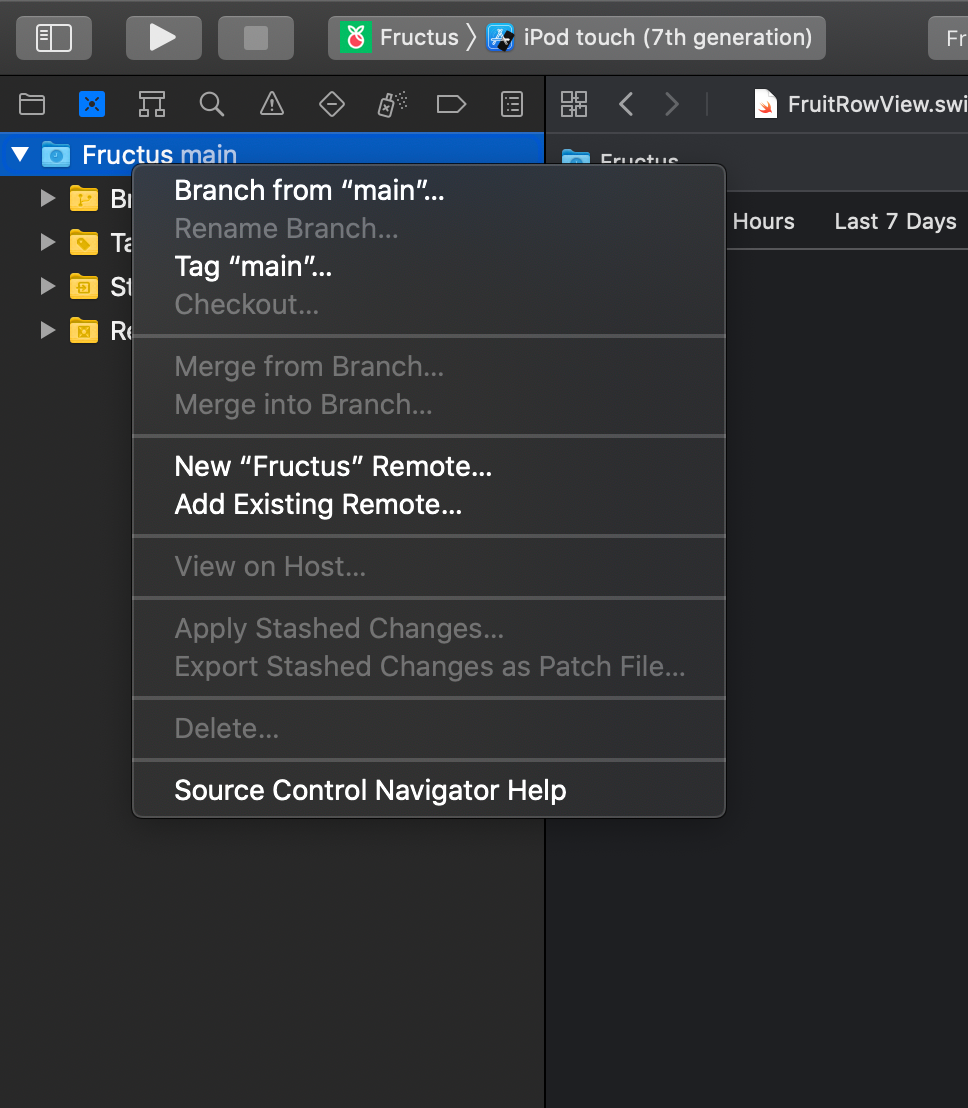Run the Fructus scheme with Play
The width and height of the screenshot is (968, 1108).
163,38
